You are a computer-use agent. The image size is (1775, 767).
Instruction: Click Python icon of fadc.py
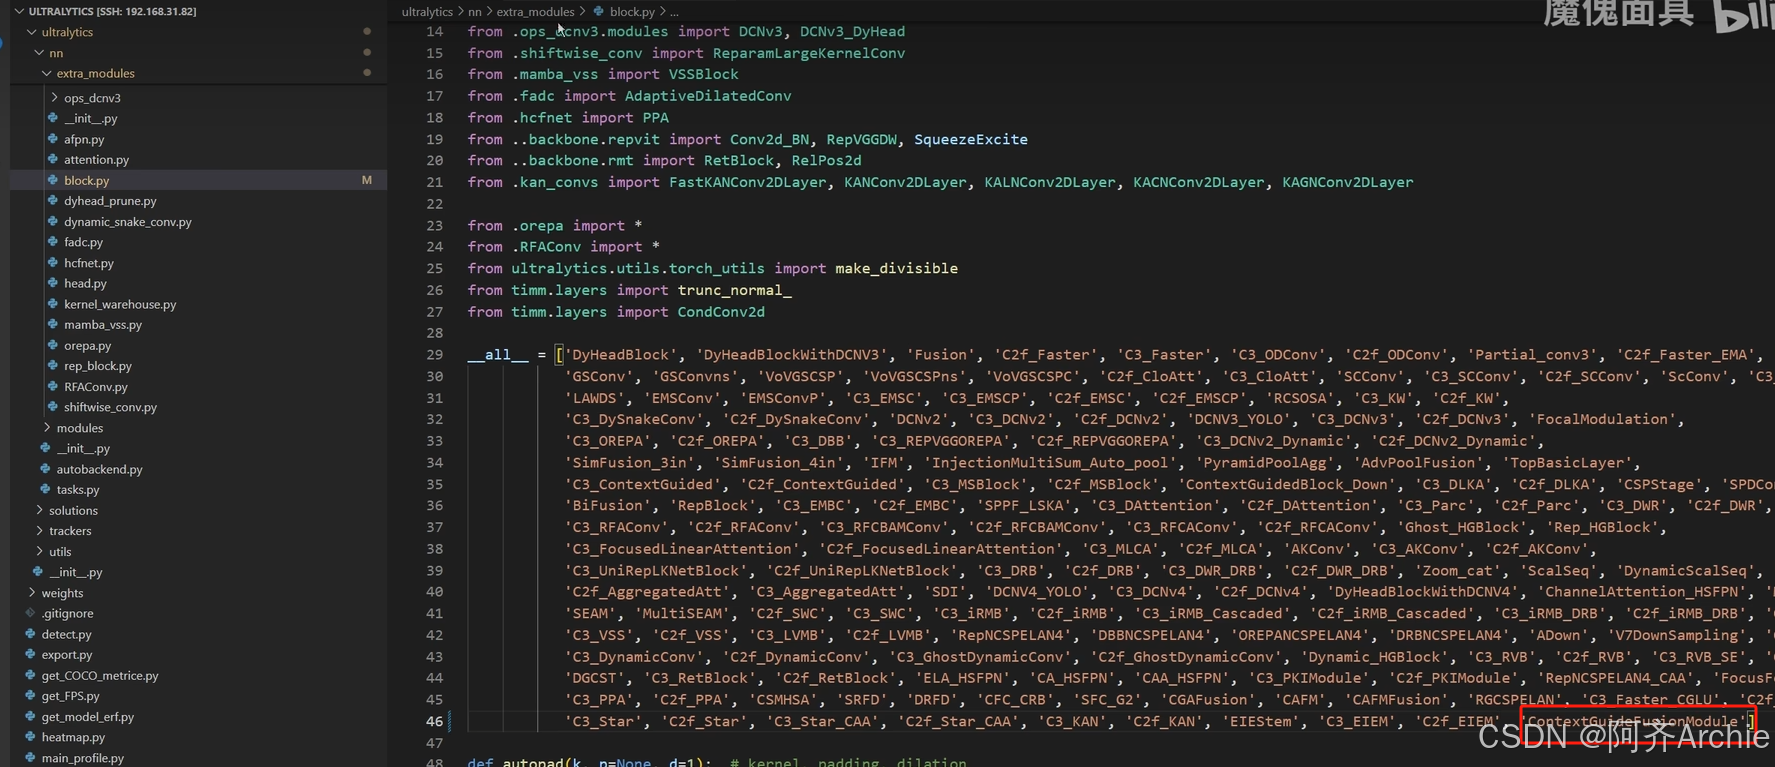click(53, 242)
